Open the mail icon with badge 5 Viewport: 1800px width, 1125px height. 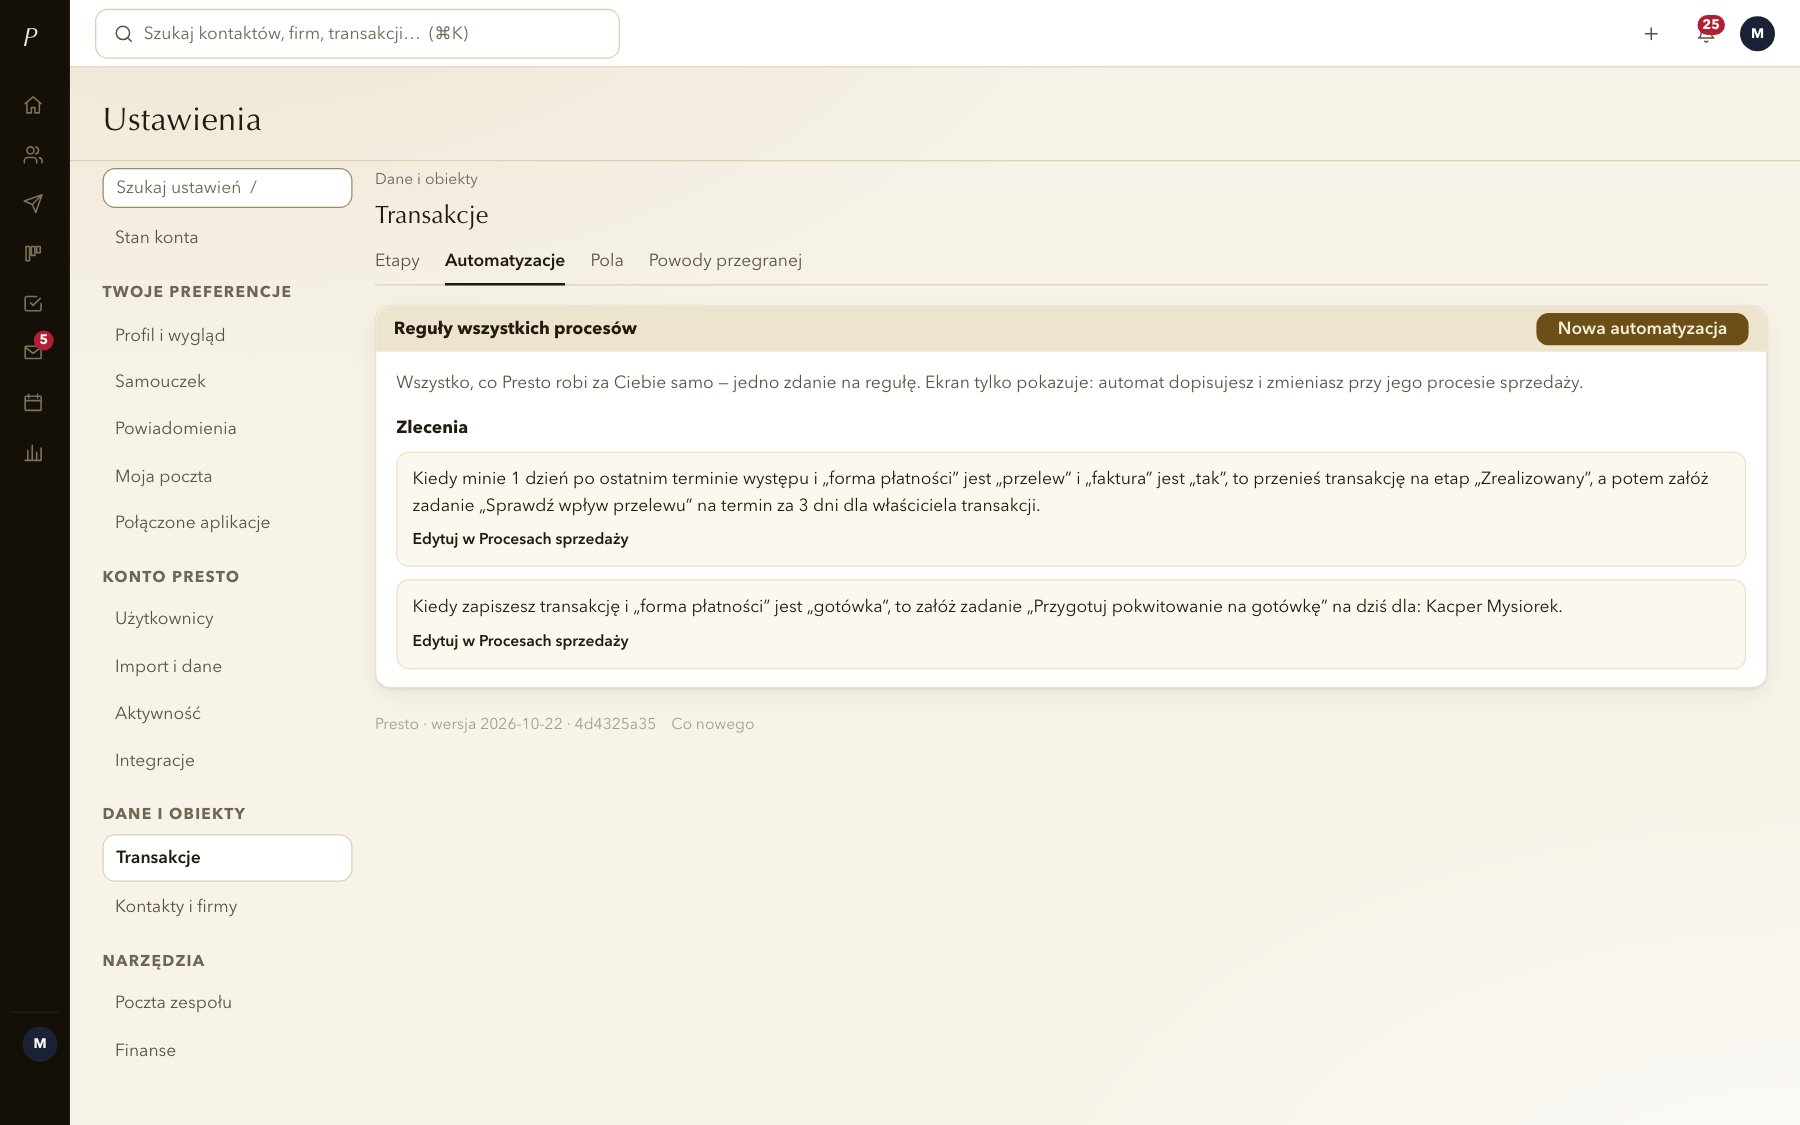click(33, 352)
